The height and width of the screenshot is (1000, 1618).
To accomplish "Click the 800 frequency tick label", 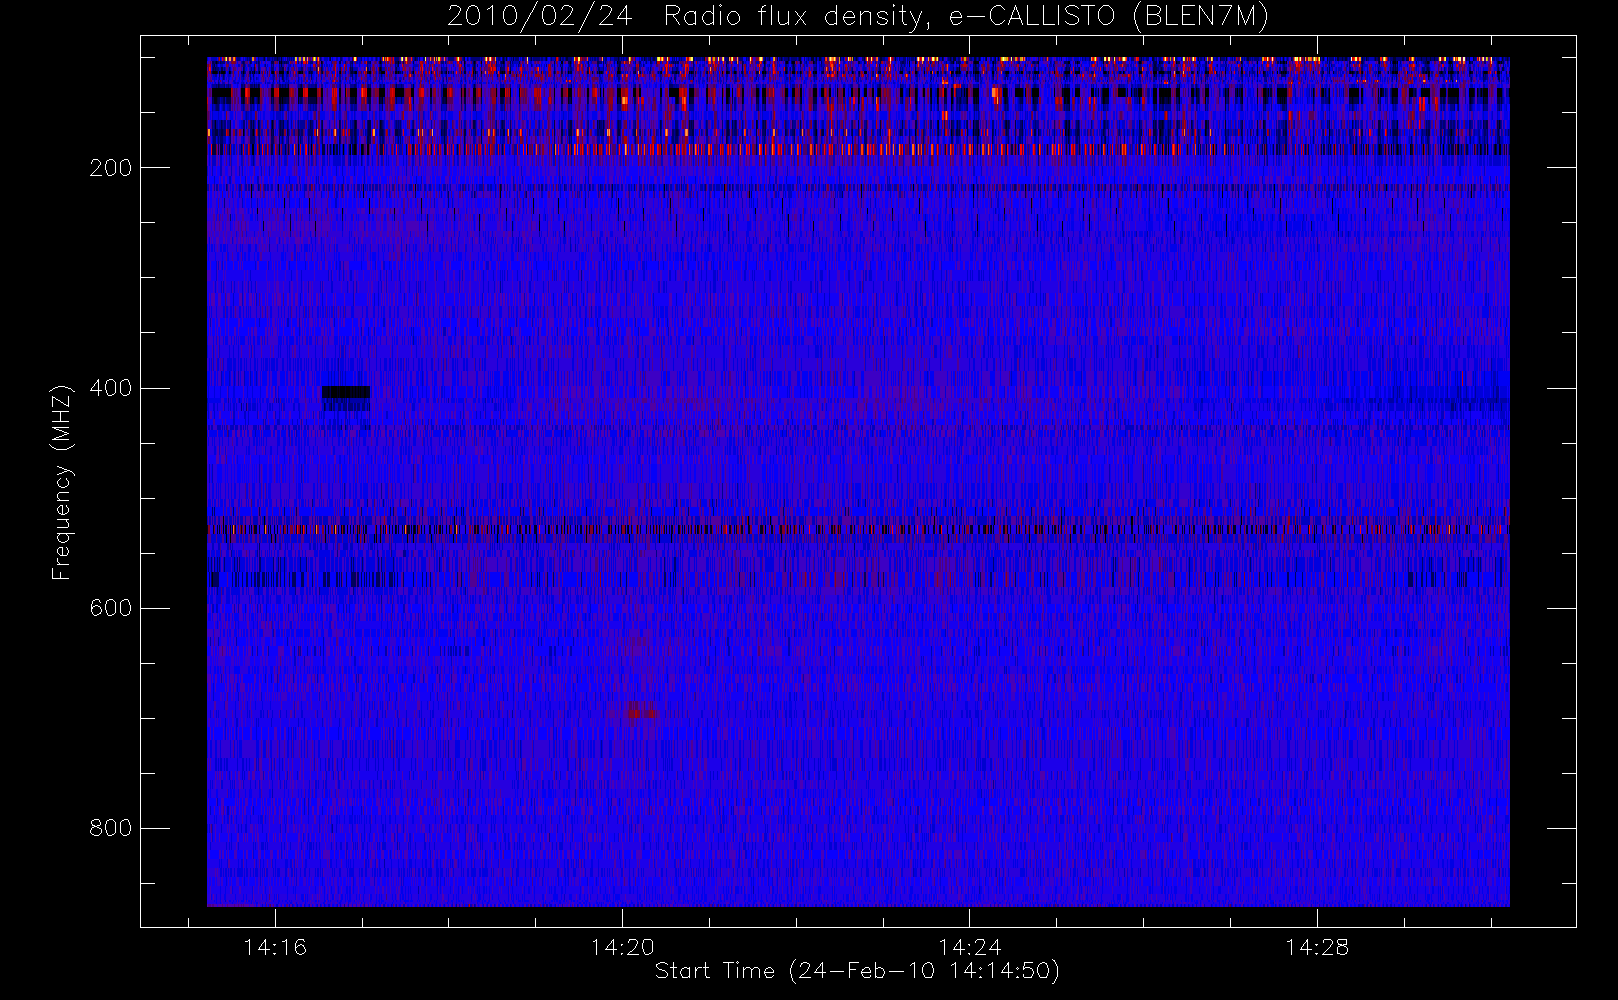I will pos(111,828).
